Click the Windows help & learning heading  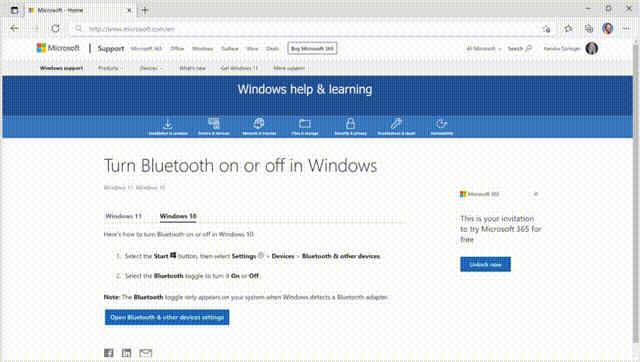(305, 89)
